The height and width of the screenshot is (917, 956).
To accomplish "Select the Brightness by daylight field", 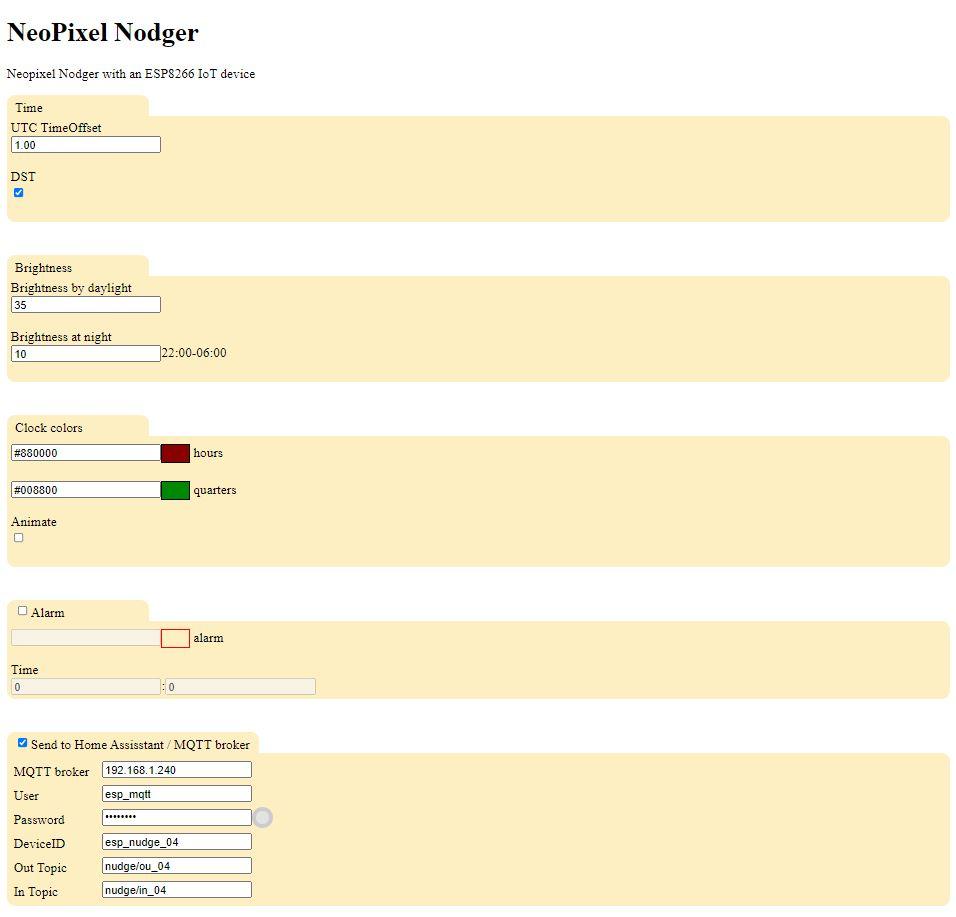I will [x=85, y=304].
